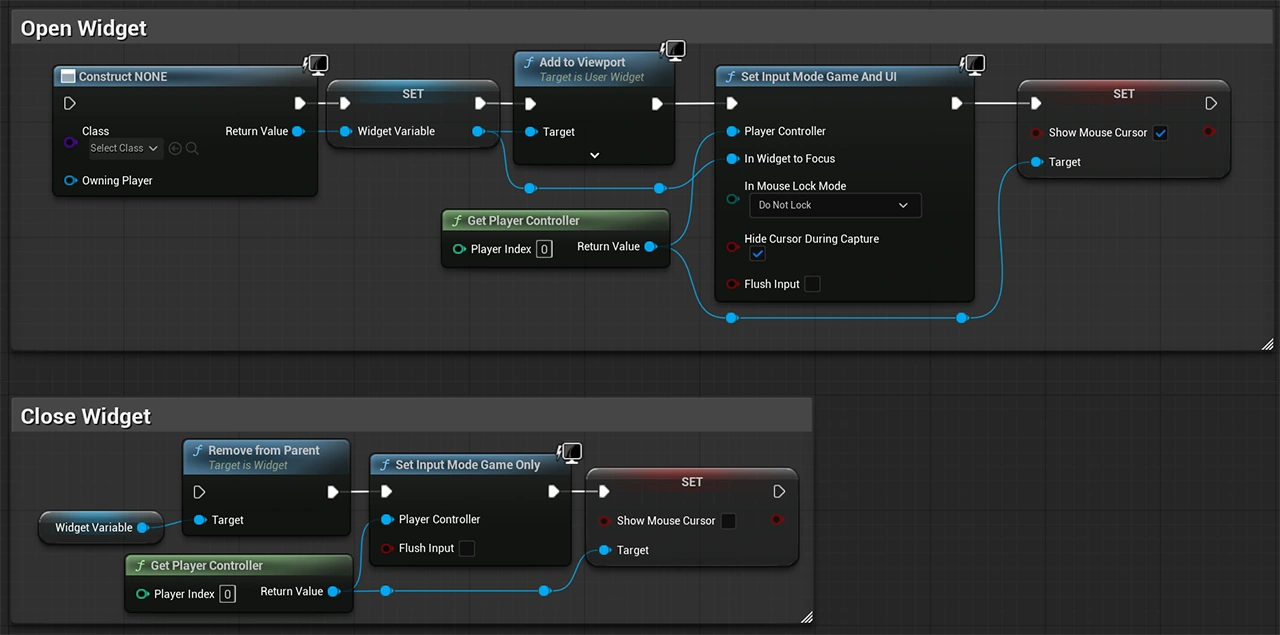1280x635 pixels.
Task: Click the Widget Variable input pin on SET node
Action: pyautogui.click(x=345, y=131)
